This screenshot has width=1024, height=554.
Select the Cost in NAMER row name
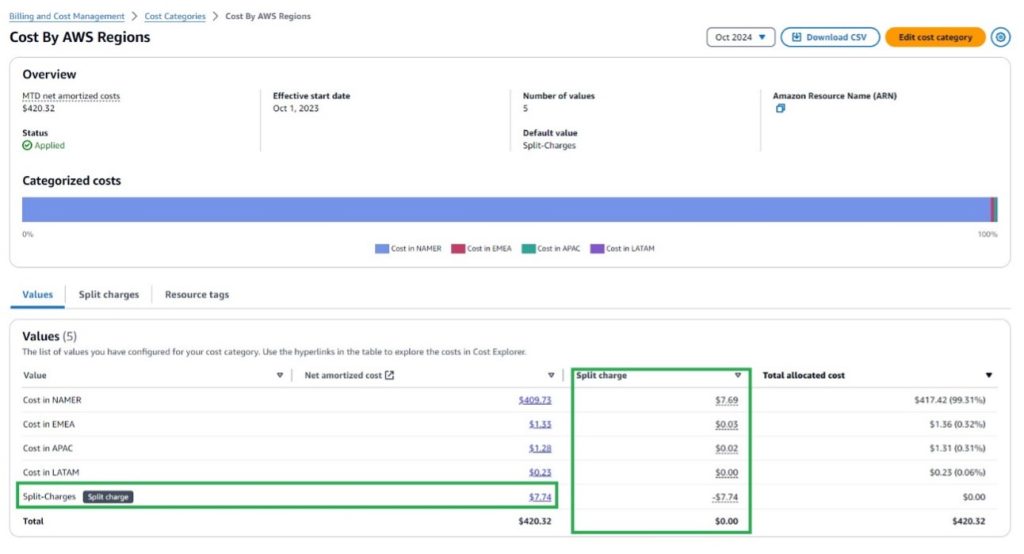(x=52, y=400)
